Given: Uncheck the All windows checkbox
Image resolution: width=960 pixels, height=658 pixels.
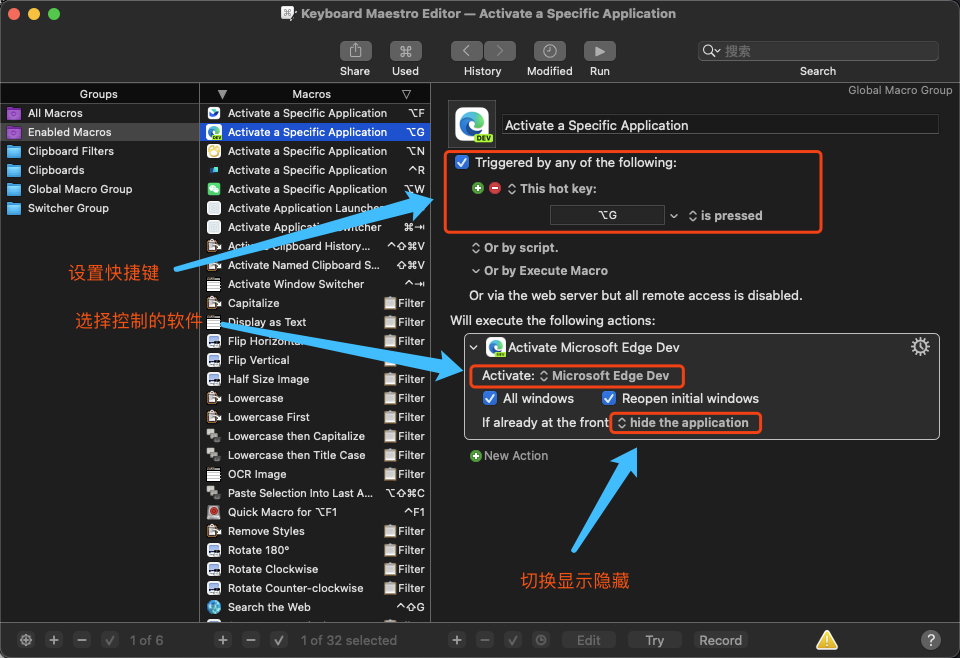Looking at the screenshot, I should 490,398.
